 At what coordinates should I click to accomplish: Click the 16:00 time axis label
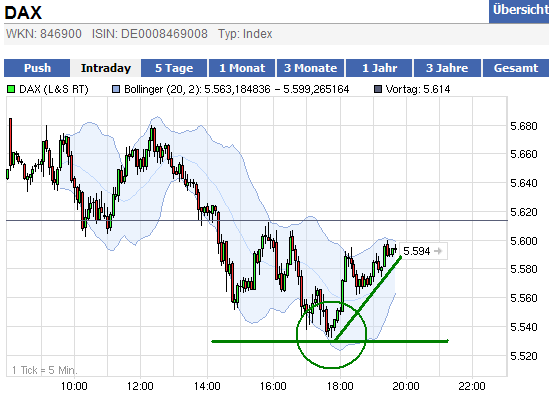(273, 386)
